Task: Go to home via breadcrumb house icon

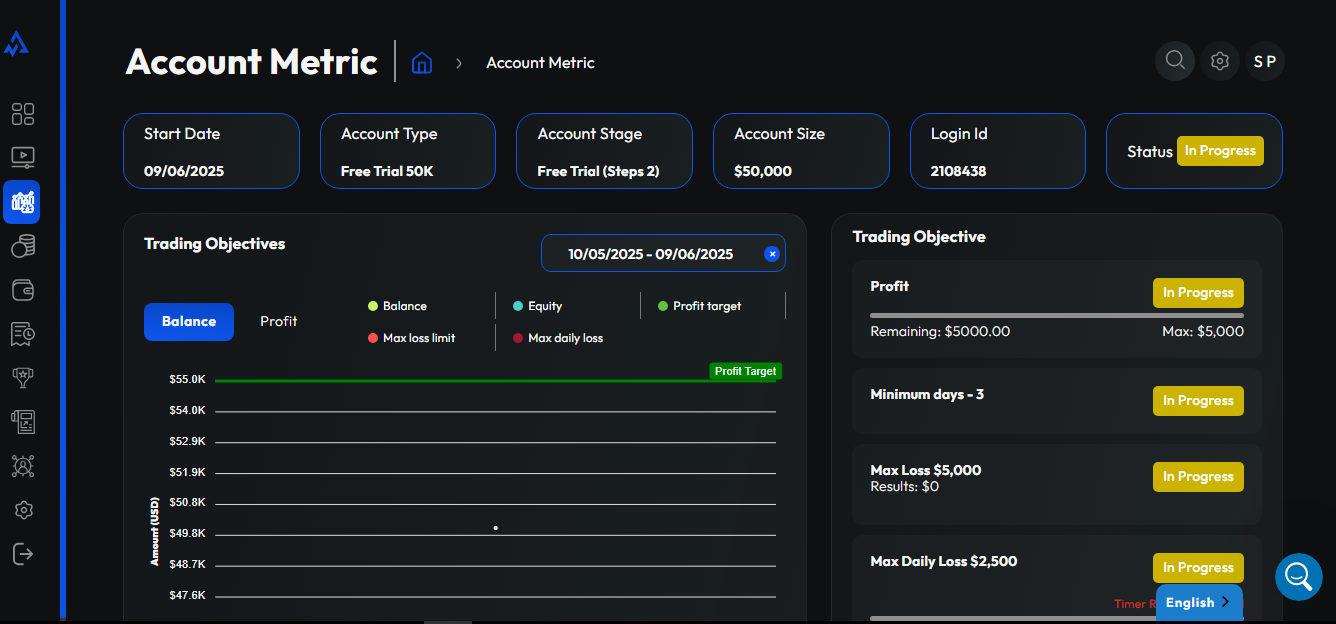Action: point(422,63)
